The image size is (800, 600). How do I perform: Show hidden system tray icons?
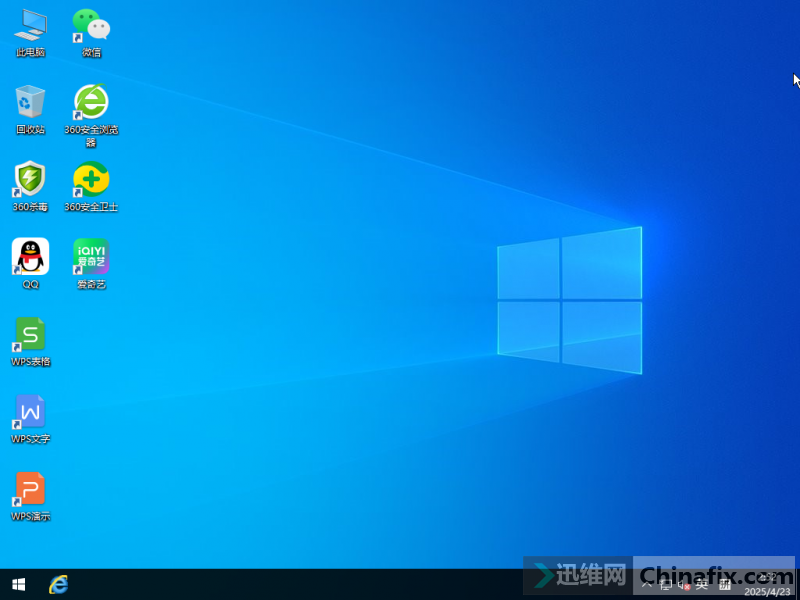point(646,585)
